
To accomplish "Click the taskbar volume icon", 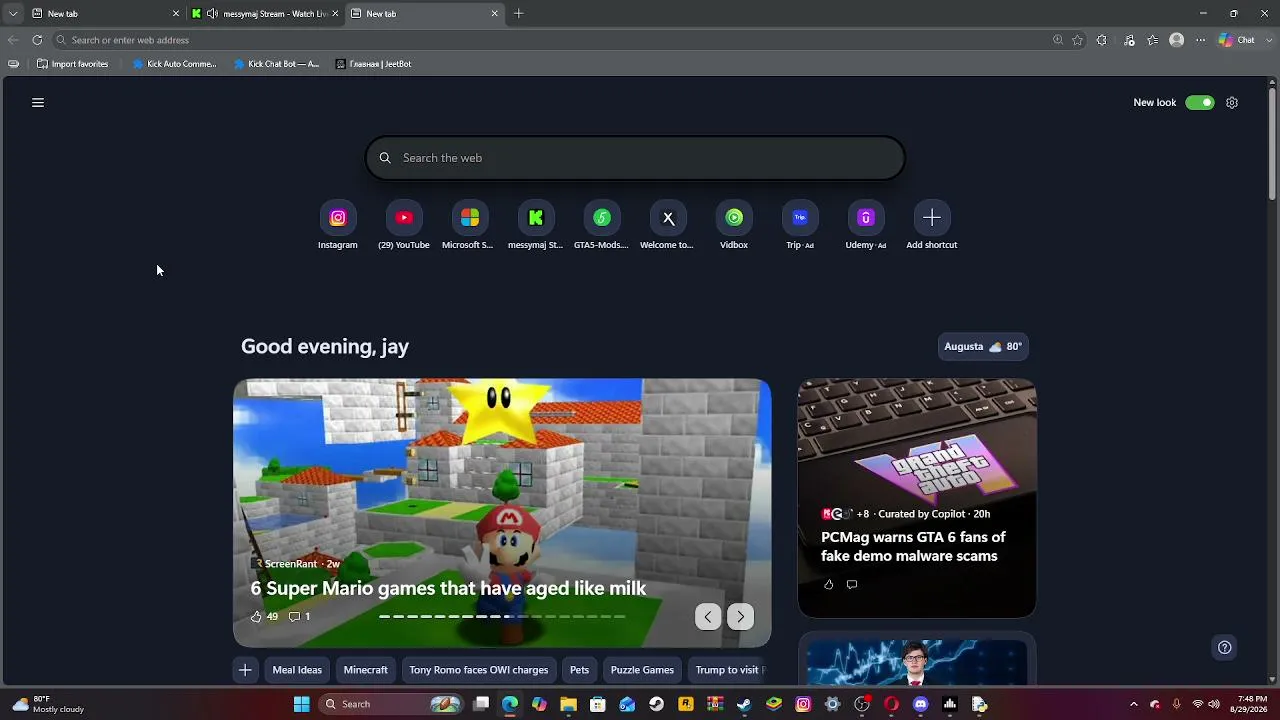I will click(1214, 704).
